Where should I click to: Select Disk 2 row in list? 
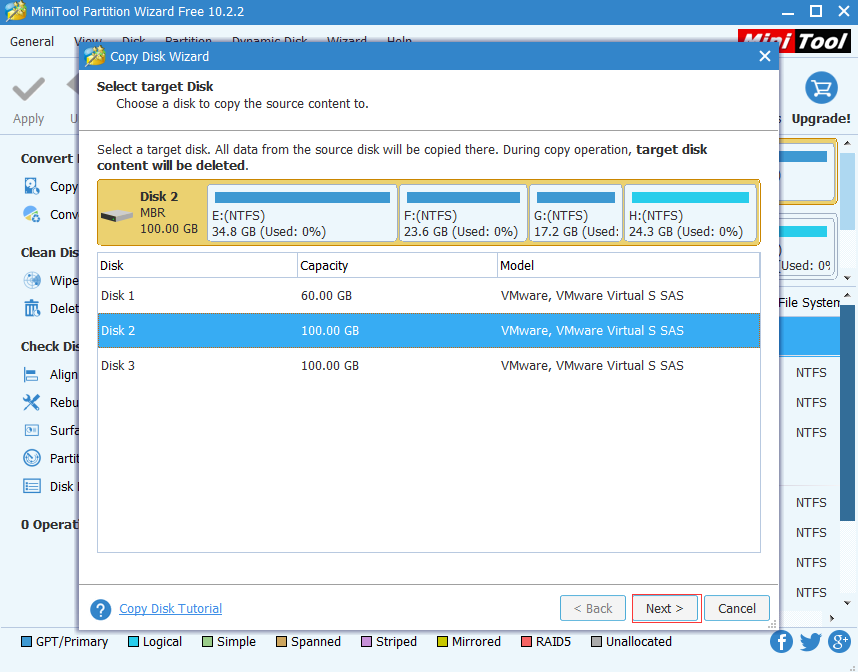coord(428,331)
